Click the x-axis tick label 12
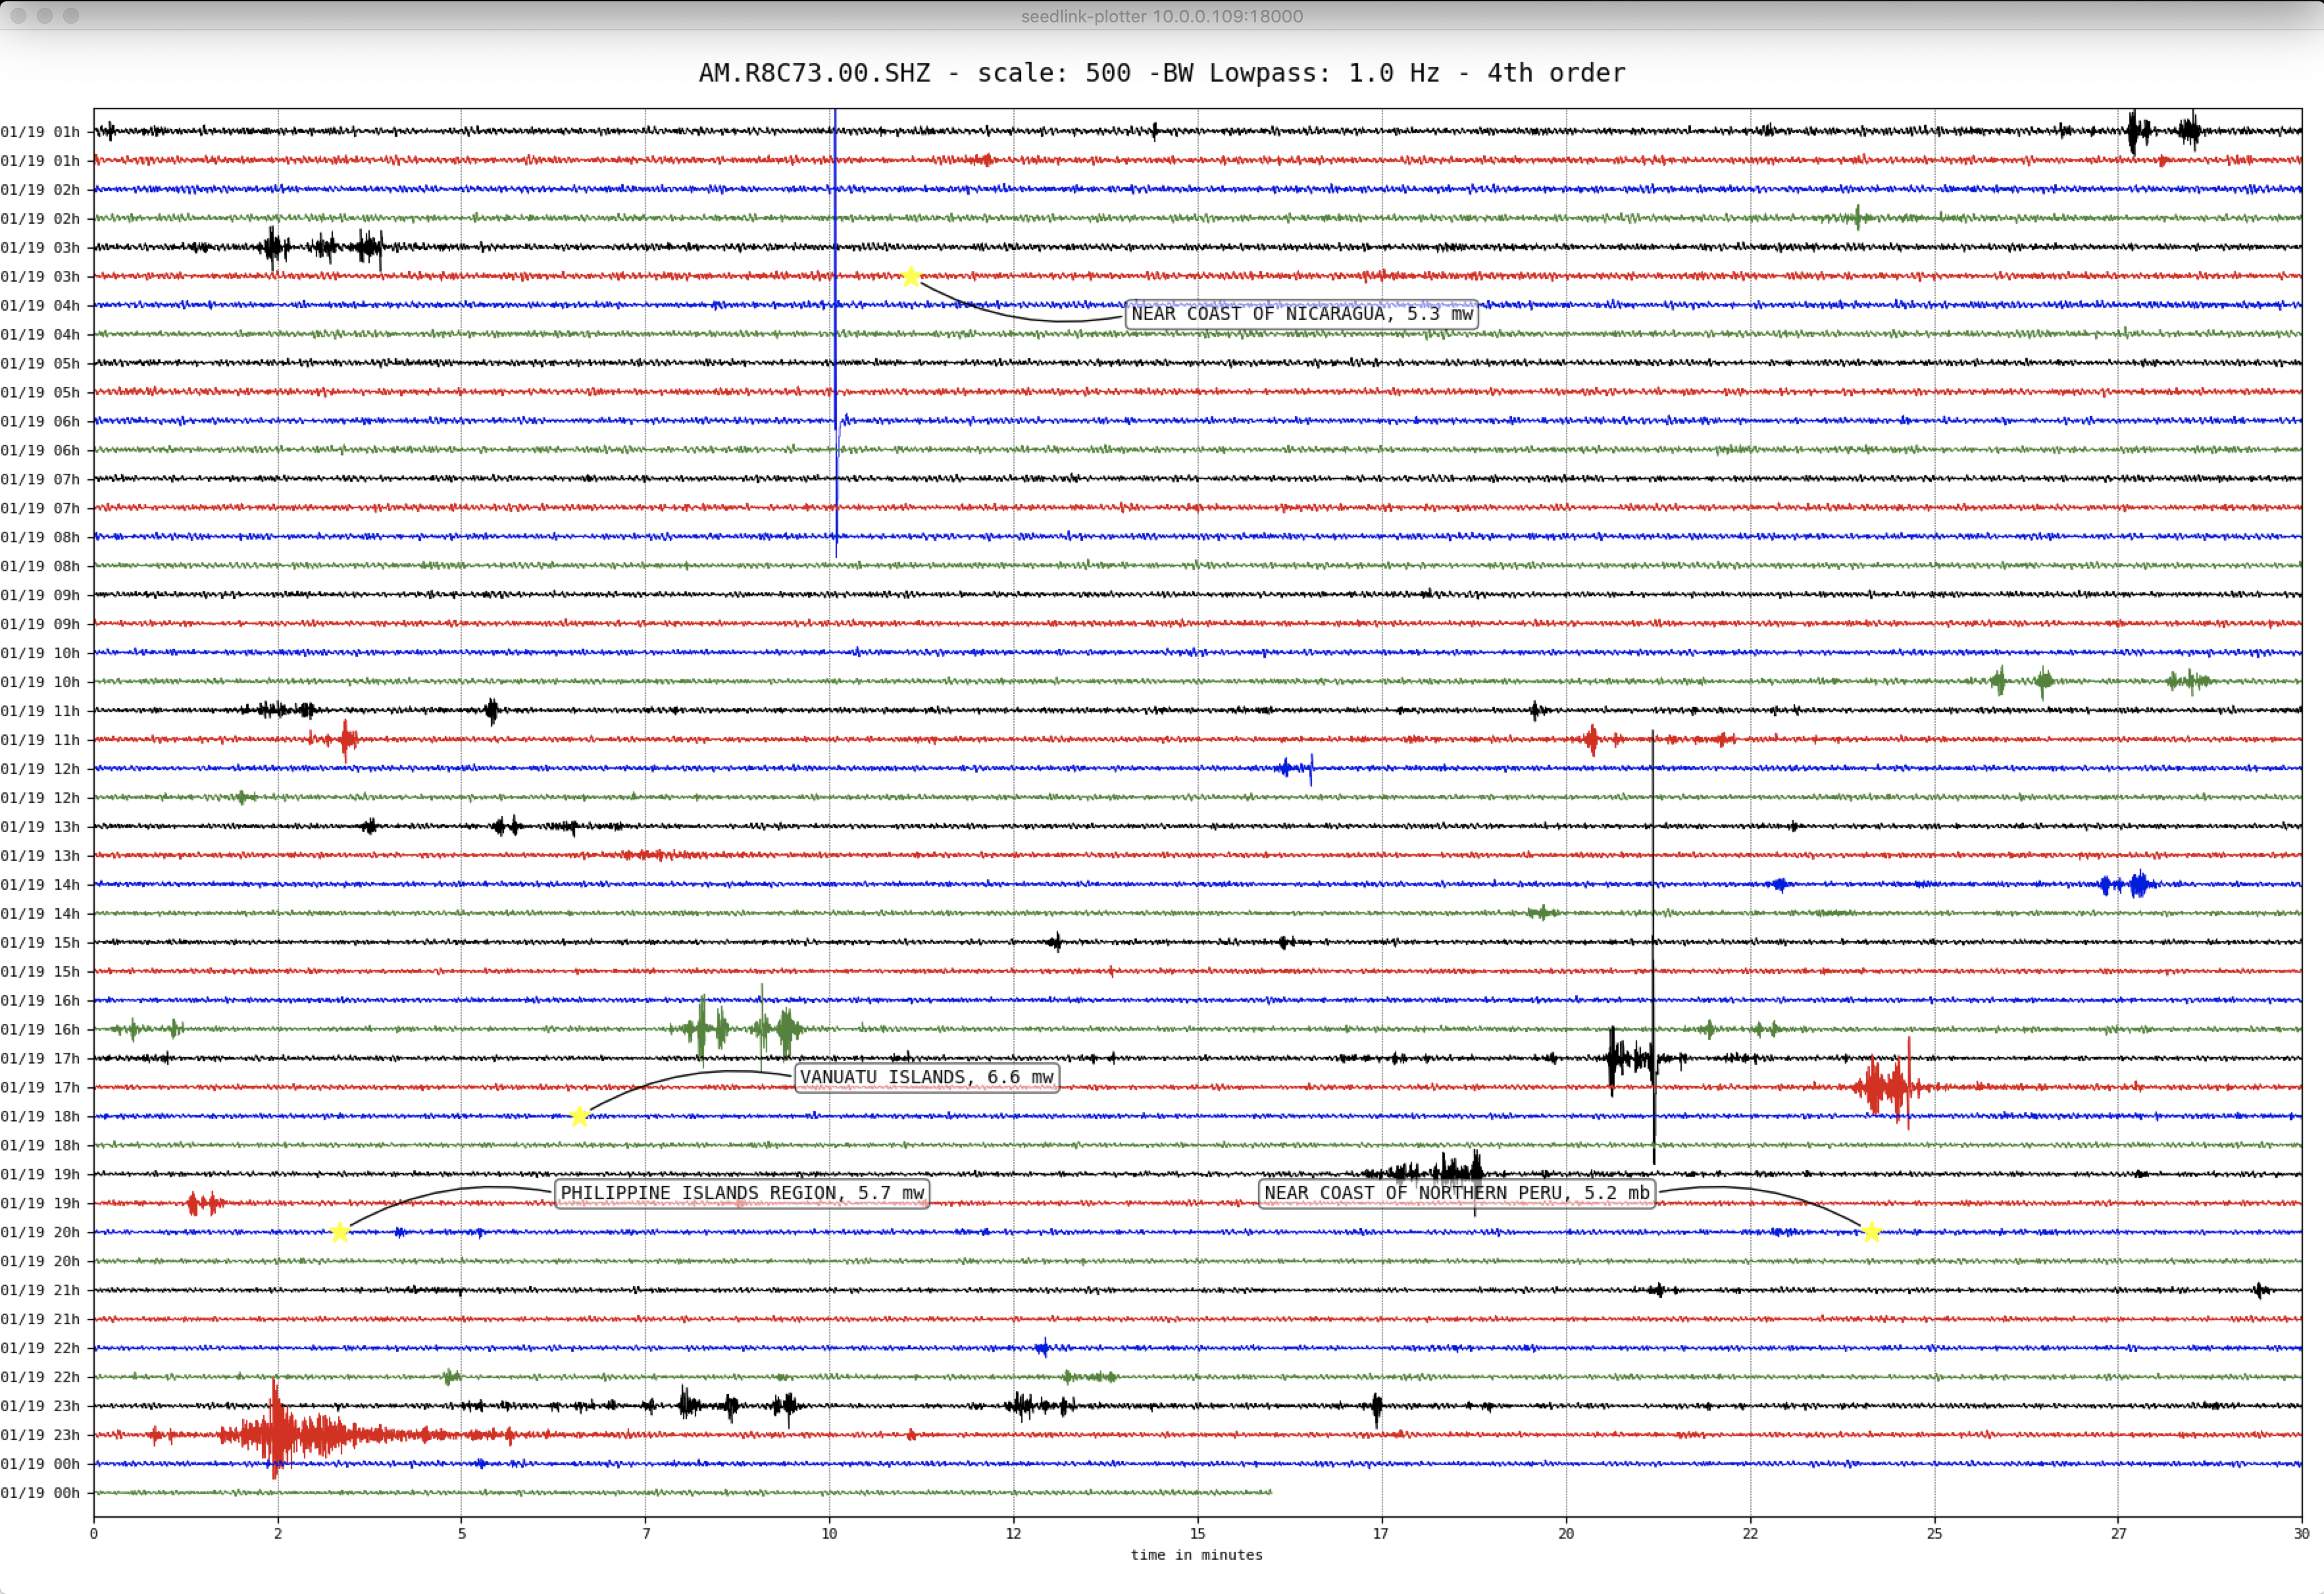 (x=1013, y=1533)
